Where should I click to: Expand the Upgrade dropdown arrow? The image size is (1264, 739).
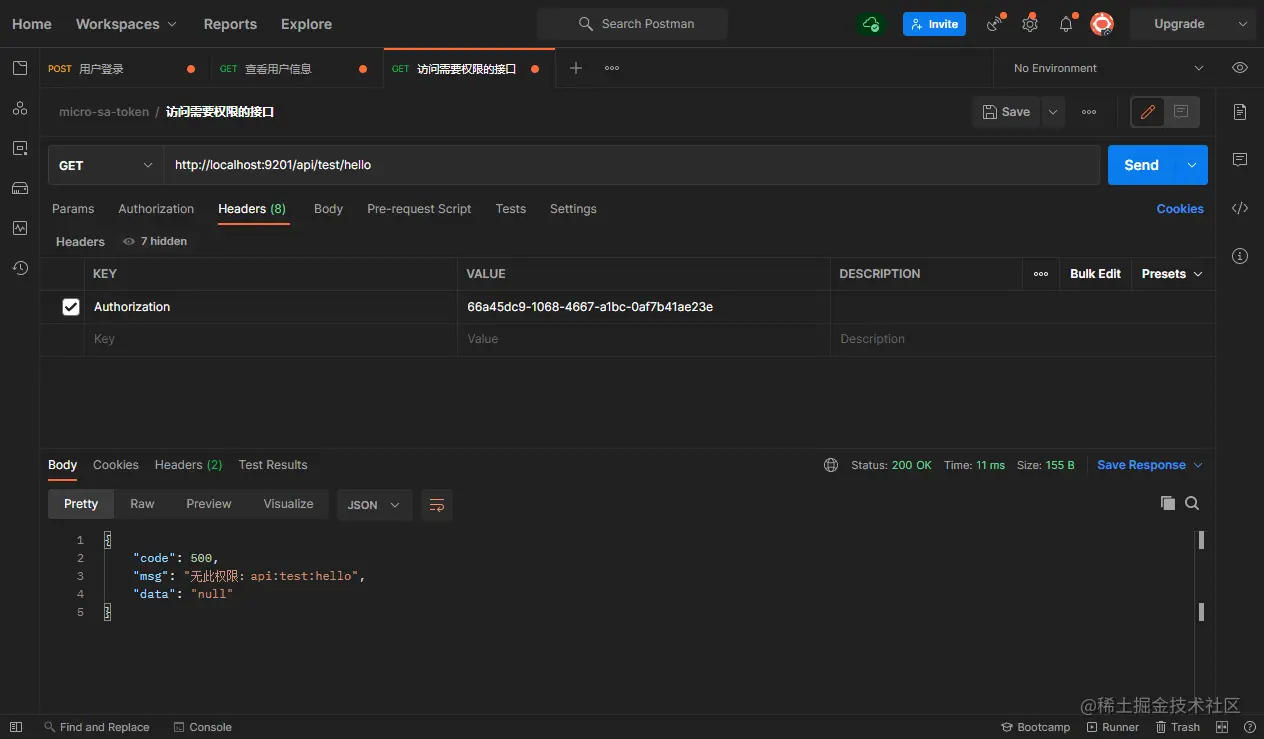point(1243,24)
